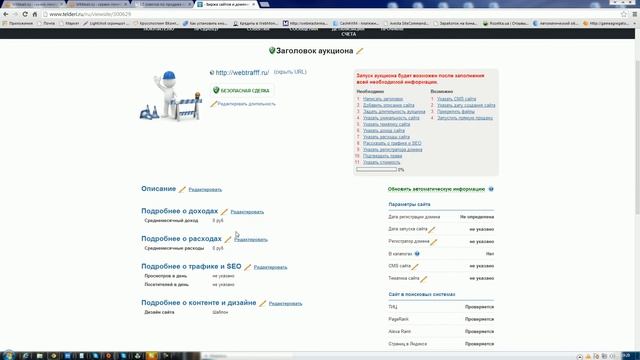Click help icon beside В каталогах
This screenshot has height=360, width=640.
point(417,253)
